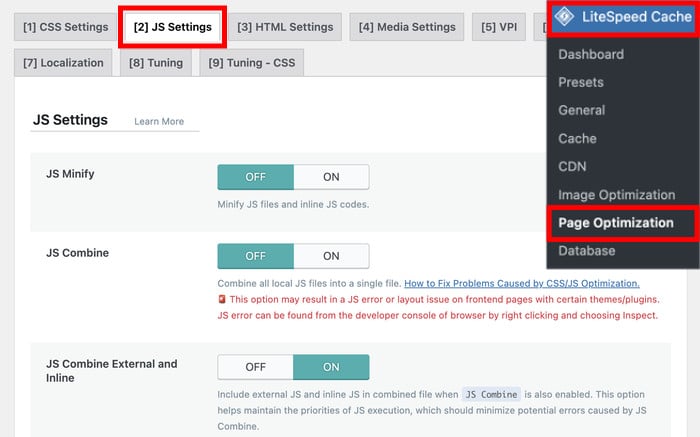The width and height of the screenshot is (700, 437).
Task: Open the [4] Media Settings tab
Action: 407,27
